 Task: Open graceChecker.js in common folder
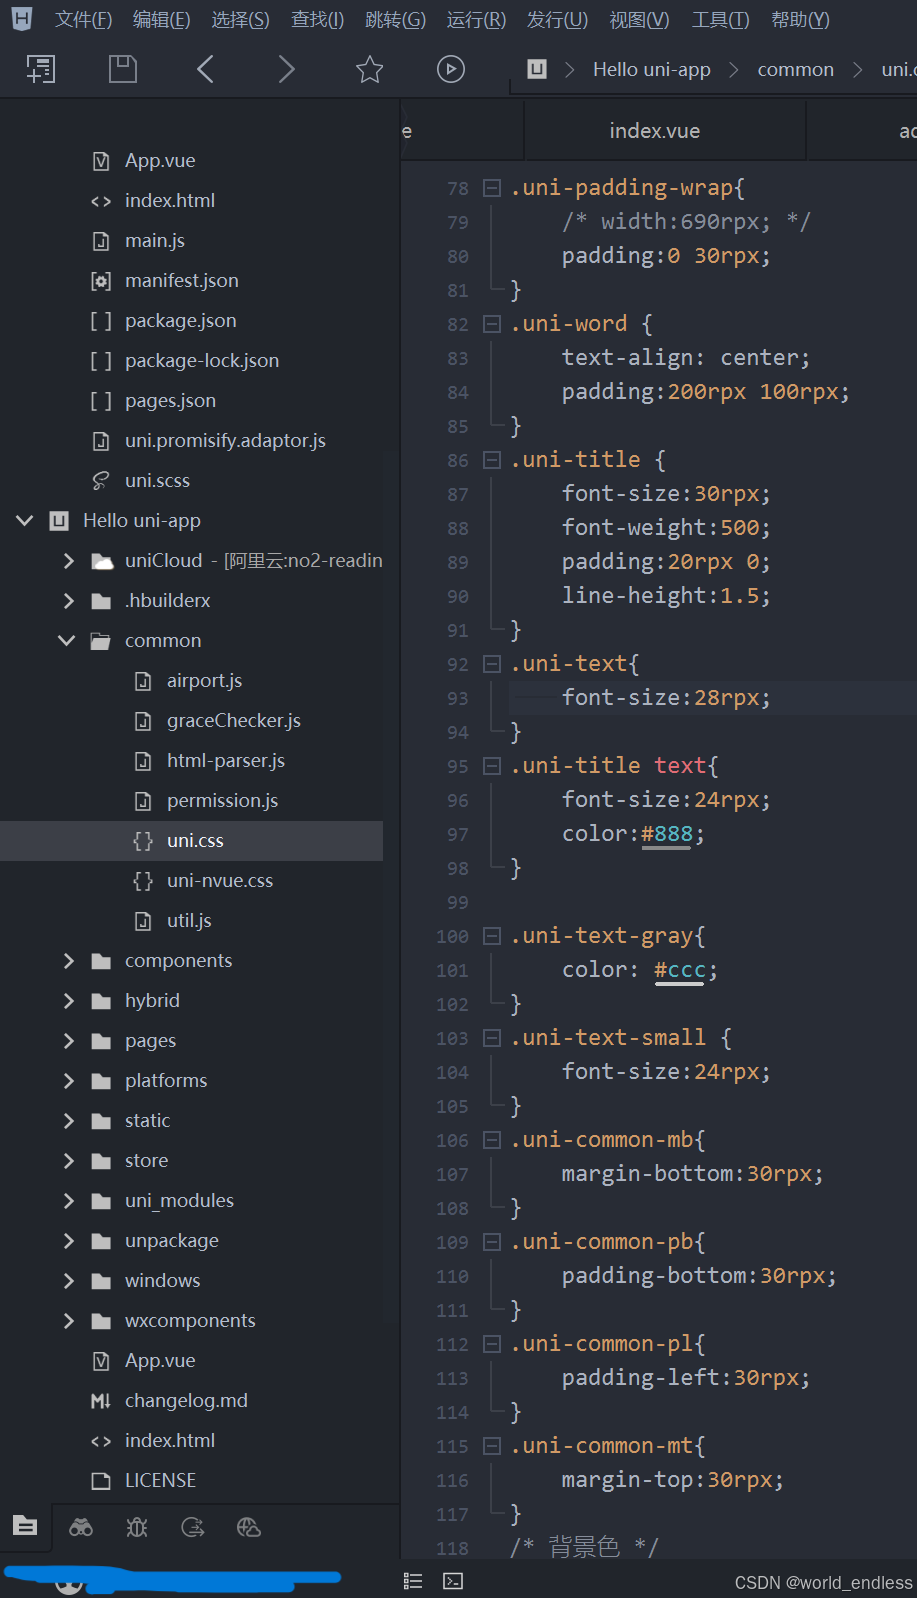(234, 721)
